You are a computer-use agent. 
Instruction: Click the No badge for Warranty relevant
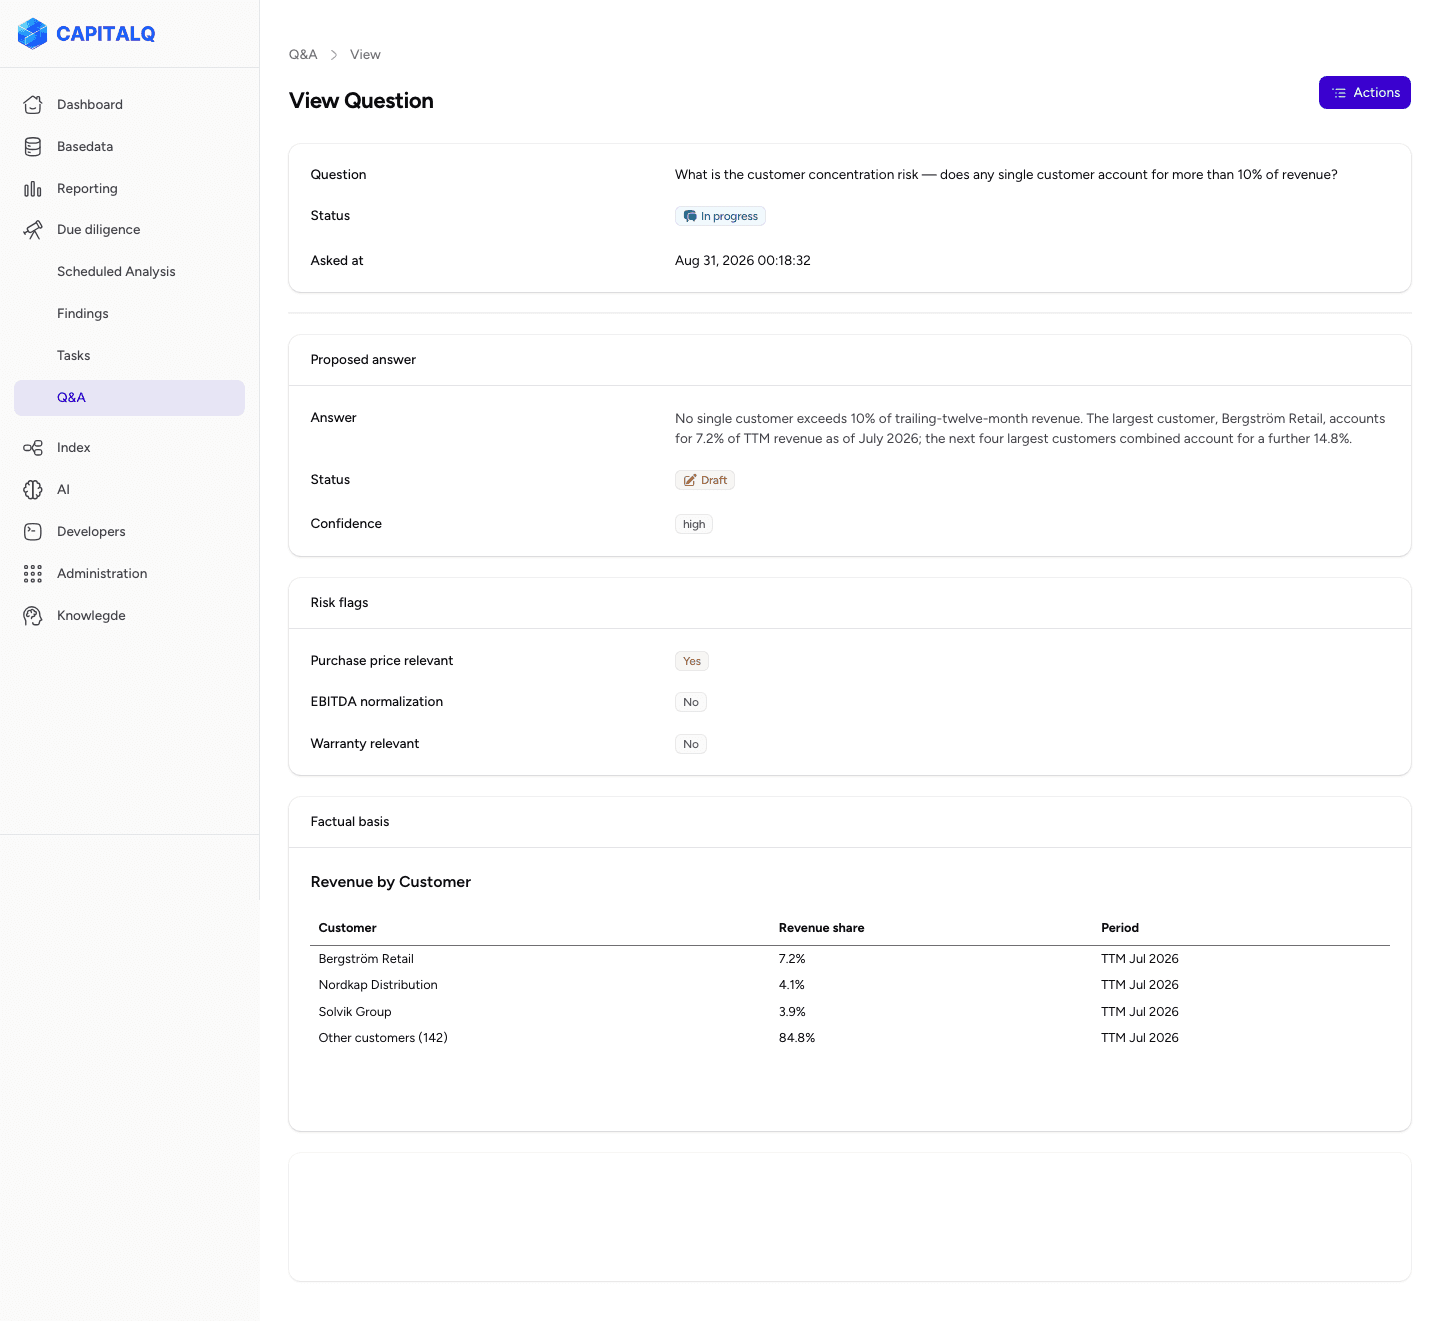691,744
